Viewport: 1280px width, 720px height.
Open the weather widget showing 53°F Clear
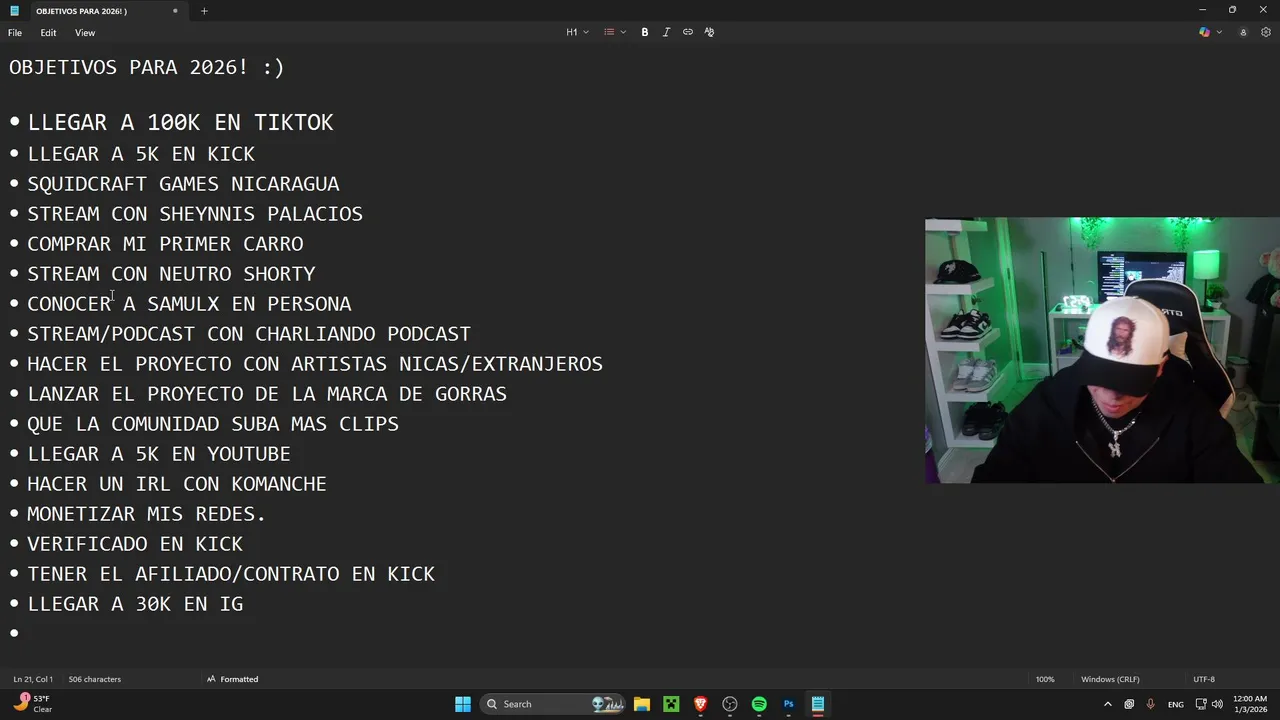click(33, 704)
